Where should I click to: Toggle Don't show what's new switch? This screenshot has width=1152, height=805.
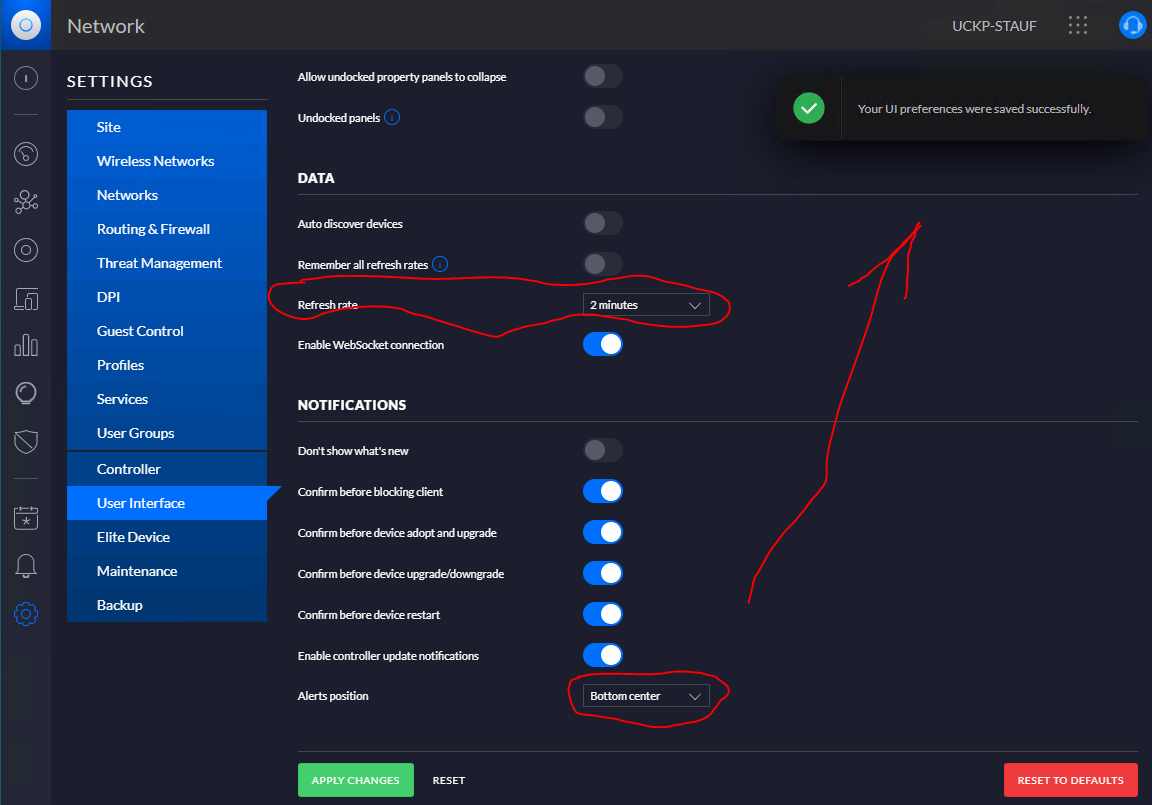tap(602, 451)
